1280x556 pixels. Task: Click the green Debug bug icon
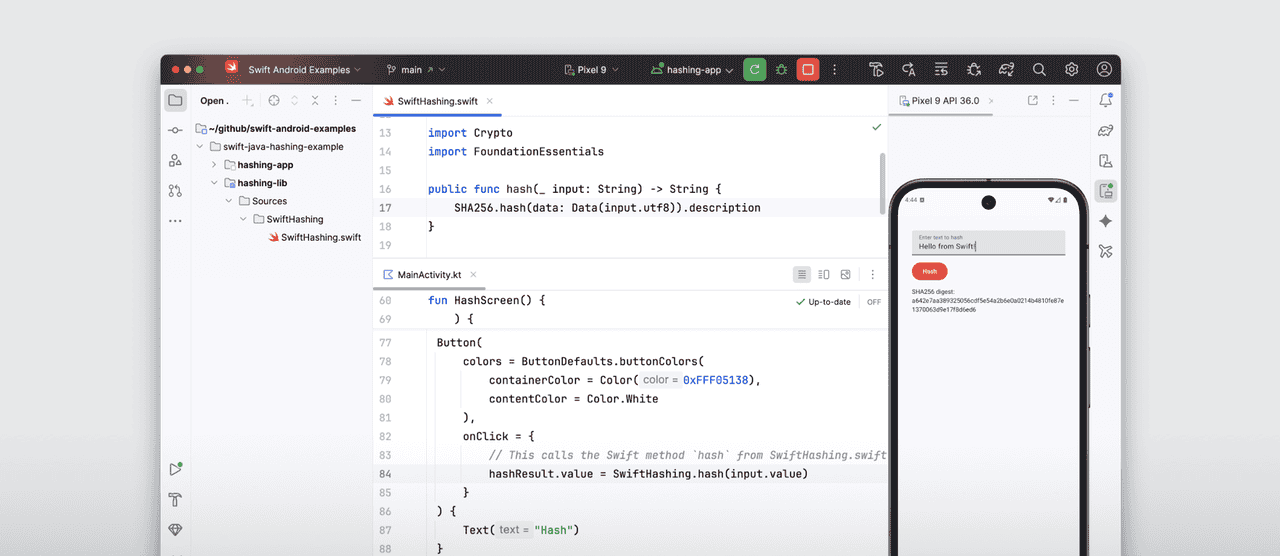(x=781, y=70)
